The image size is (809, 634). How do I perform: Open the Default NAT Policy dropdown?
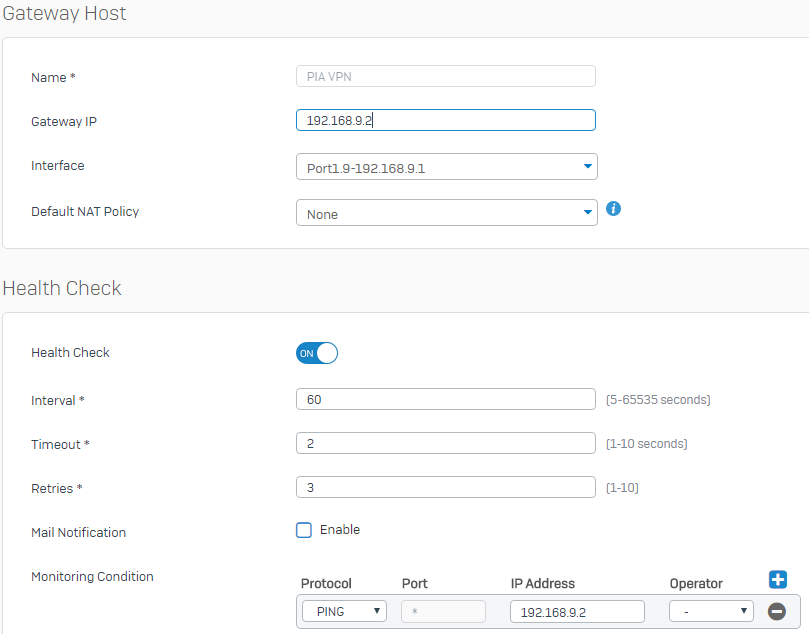[447, 213]
